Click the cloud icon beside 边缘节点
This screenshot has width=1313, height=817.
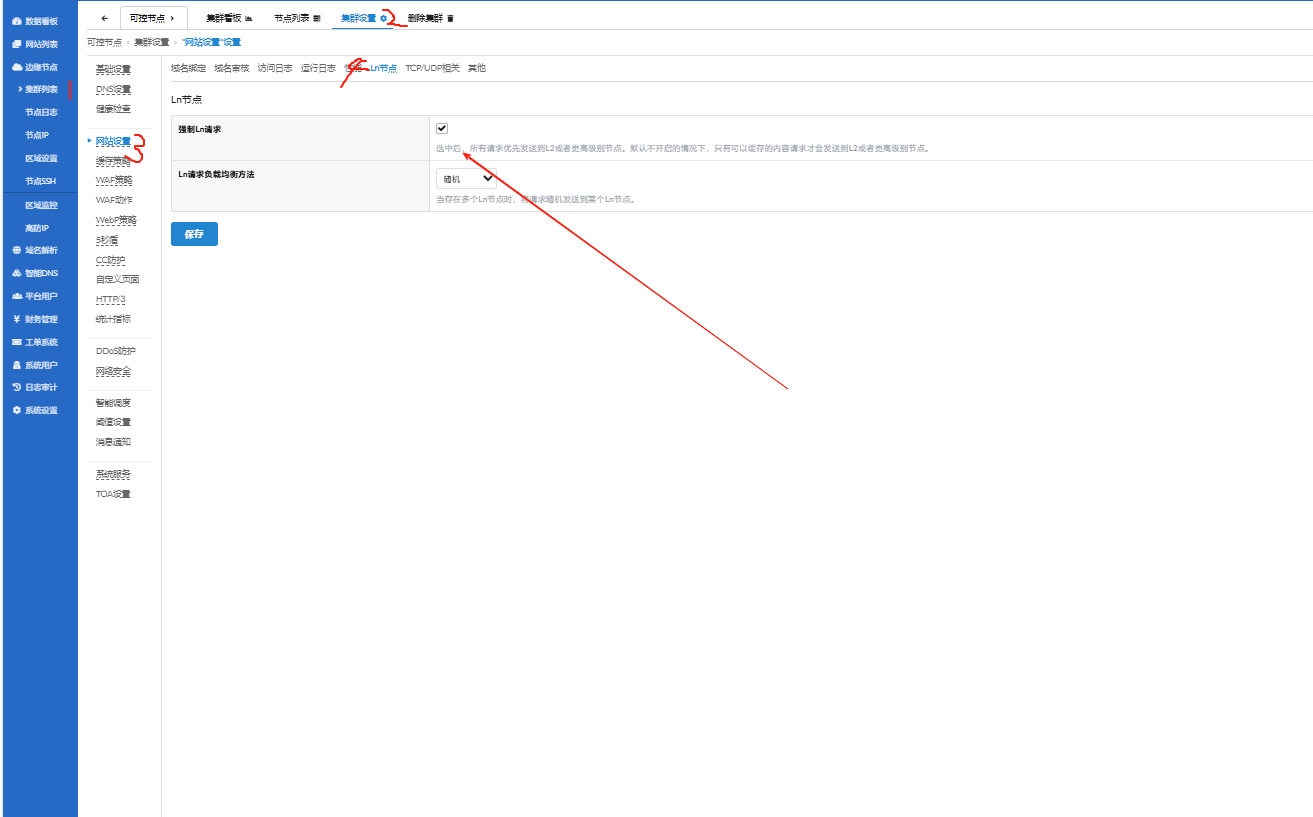point(17,67)
